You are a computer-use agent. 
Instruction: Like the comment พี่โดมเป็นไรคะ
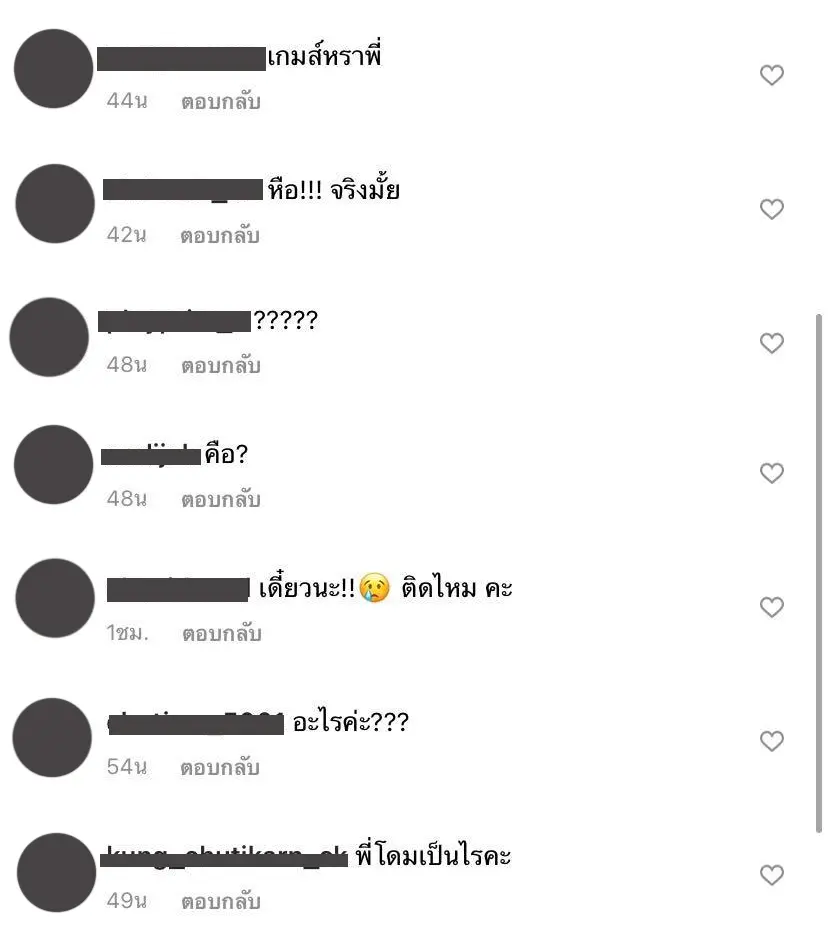tap(771, 875)
